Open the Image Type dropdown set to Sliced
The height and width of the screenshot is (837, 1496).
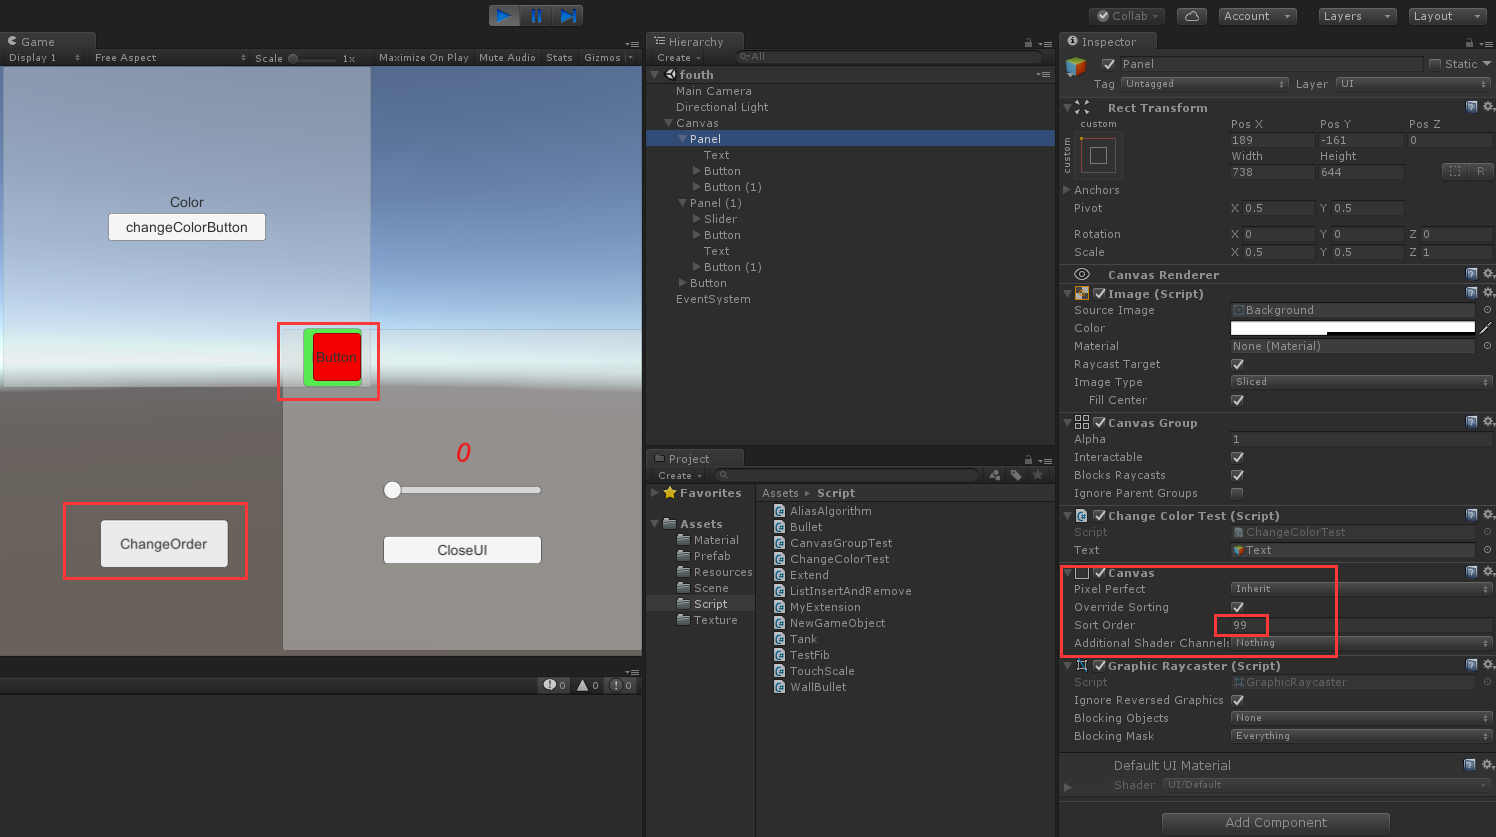tap(1360, 381)
